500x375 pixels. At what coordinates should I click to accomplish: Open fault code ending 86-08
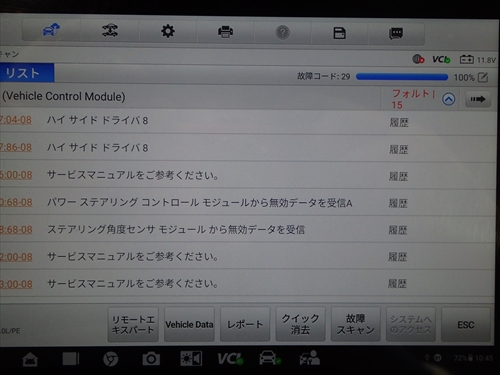click(x=16, y=147)
